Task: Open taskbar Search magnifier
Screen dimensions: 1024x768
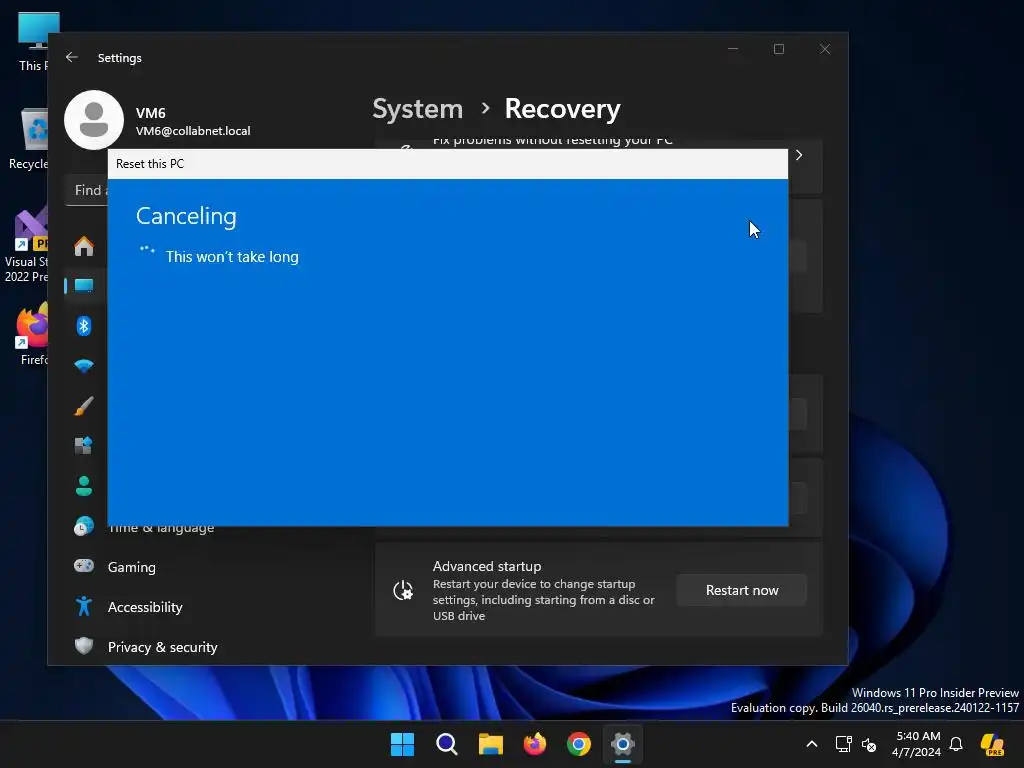Action: (x=447, y=744)
